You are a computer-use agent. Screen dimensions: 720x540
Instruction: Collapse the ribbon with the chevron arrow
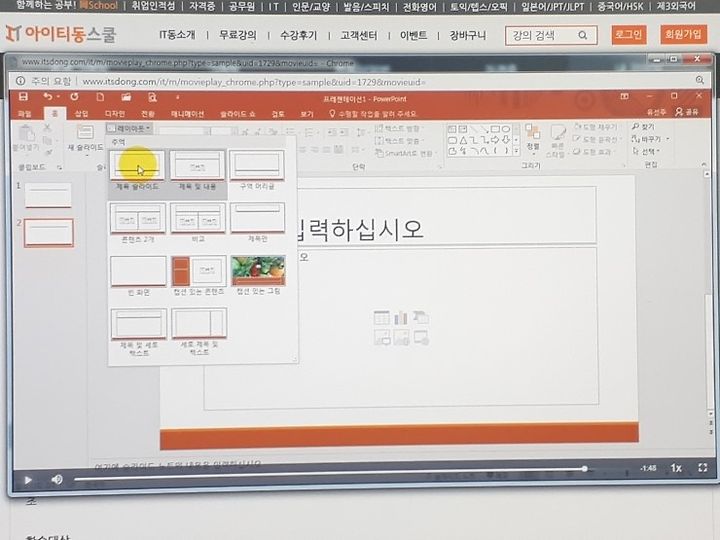(704, 164)
